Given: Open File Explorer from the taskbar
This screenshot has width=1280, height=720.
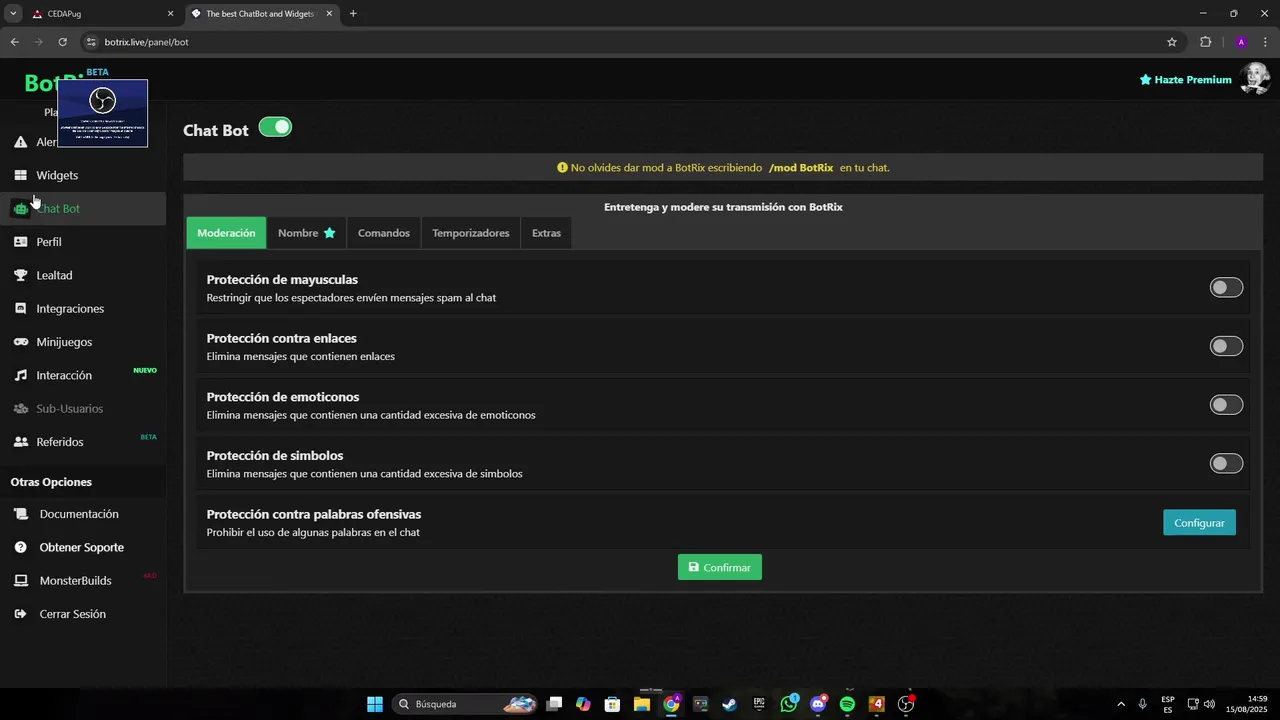Looking at the screenshot, I should coord(642,704).
